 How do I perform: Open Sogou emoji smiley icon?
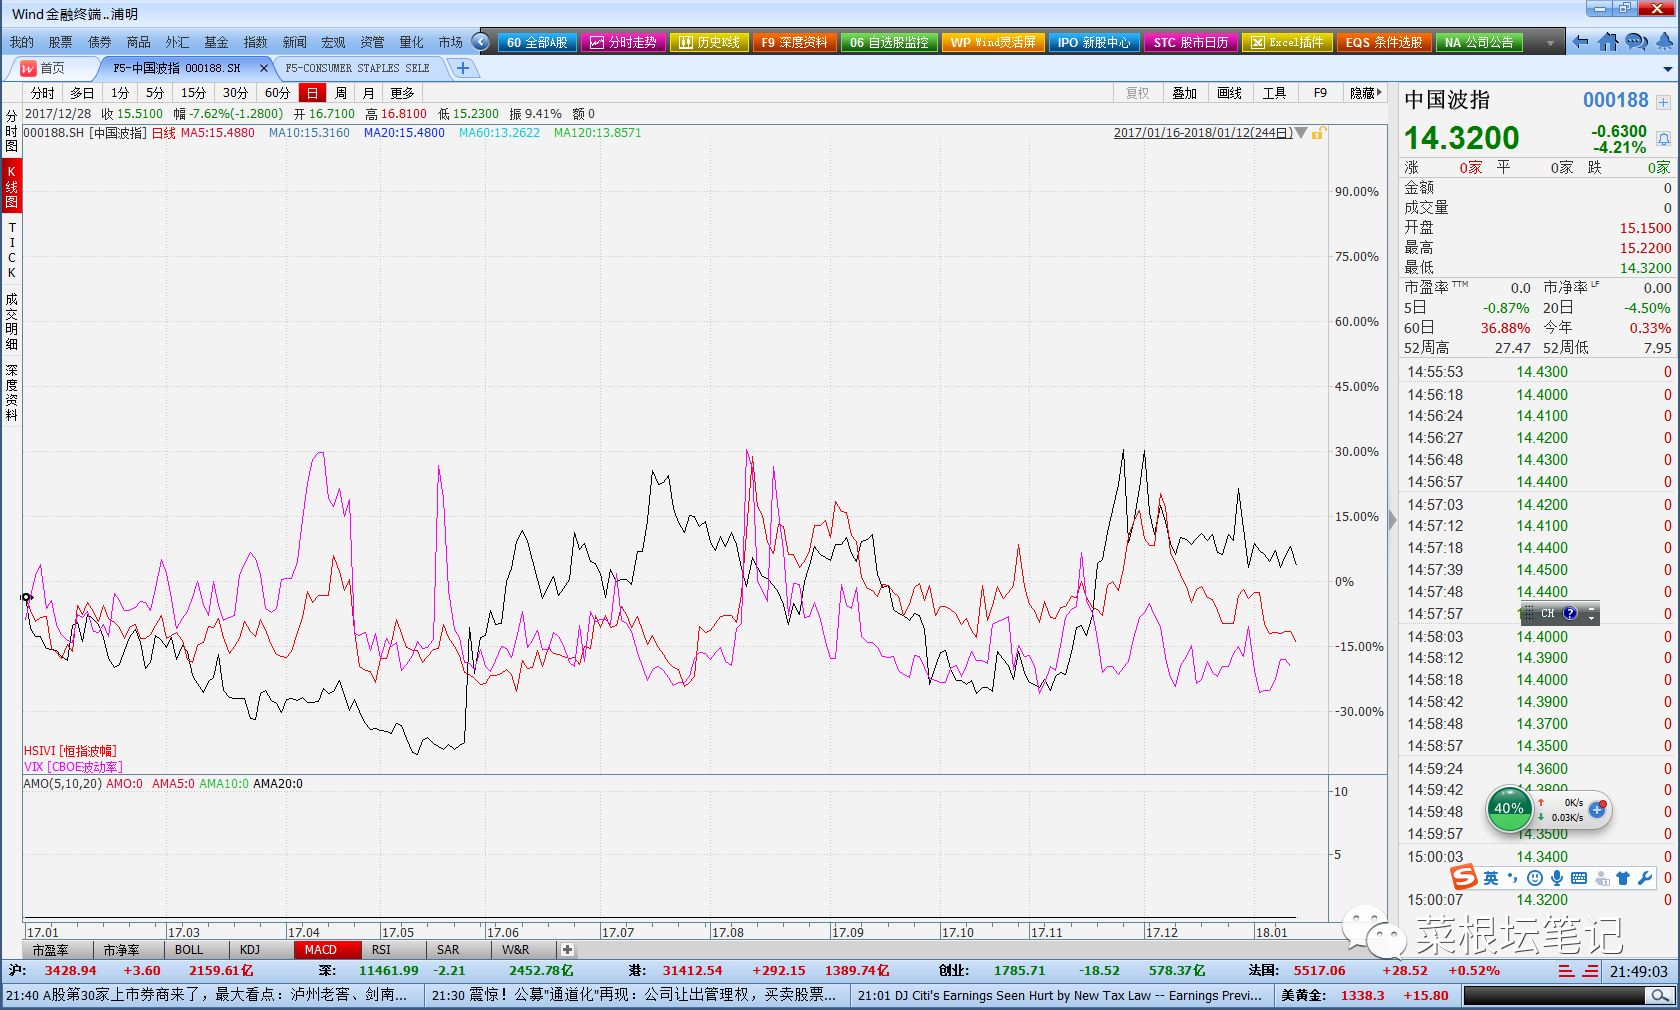[x=1535, y=878]
